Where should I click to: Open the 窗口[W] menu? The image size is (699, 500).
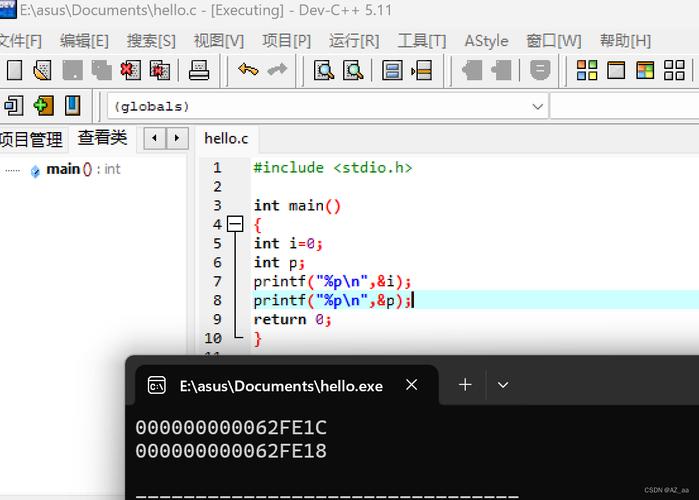pos(554,41)
